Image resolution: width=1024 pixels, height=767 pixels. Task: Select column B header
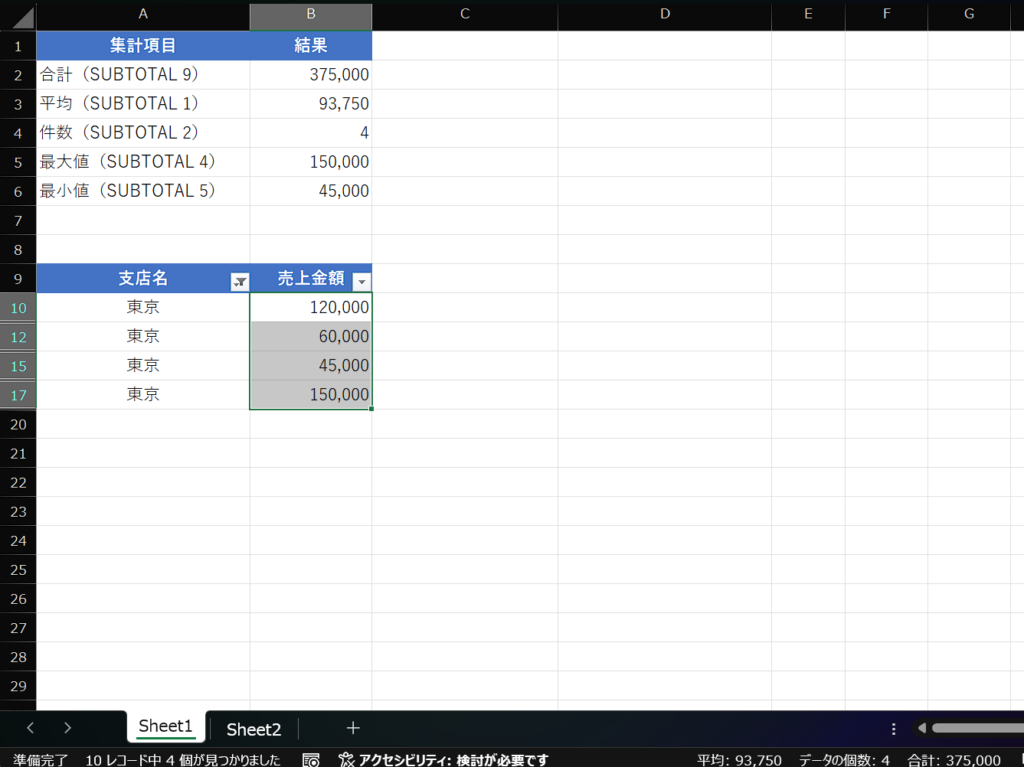point(310,14)
